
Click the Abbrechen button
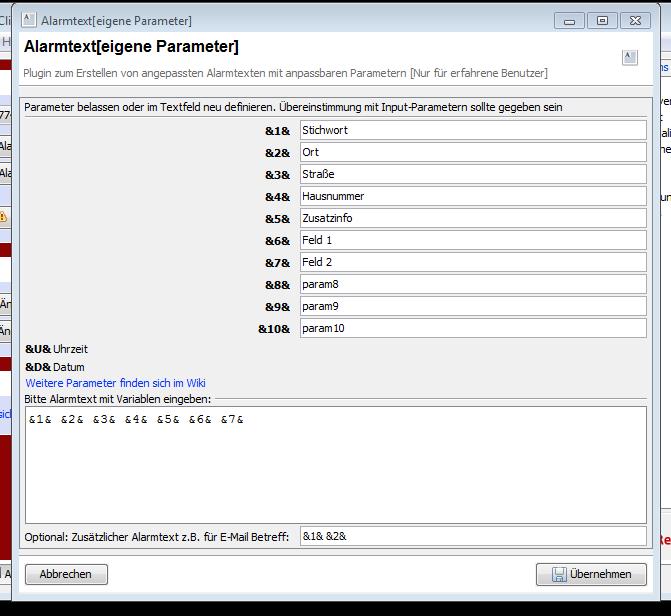pos(66,574)
